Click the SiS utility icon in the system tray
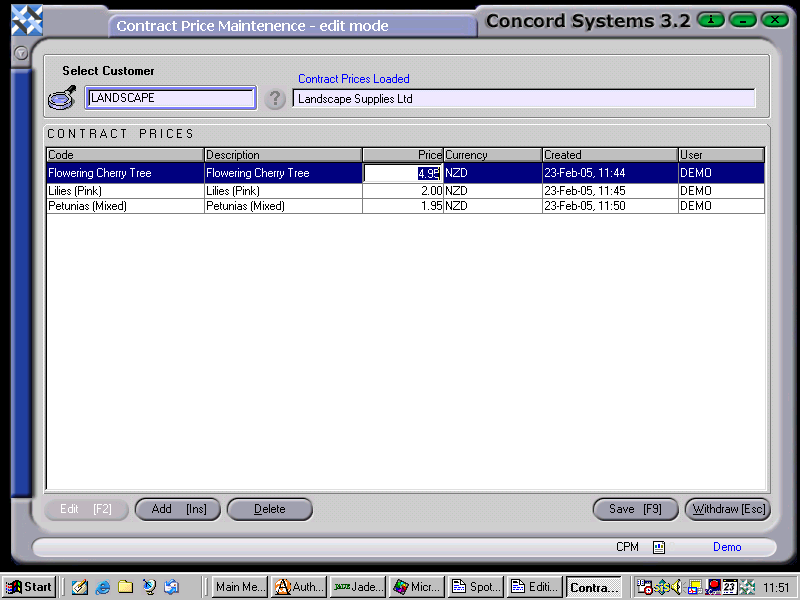 [x=663, y=587]
